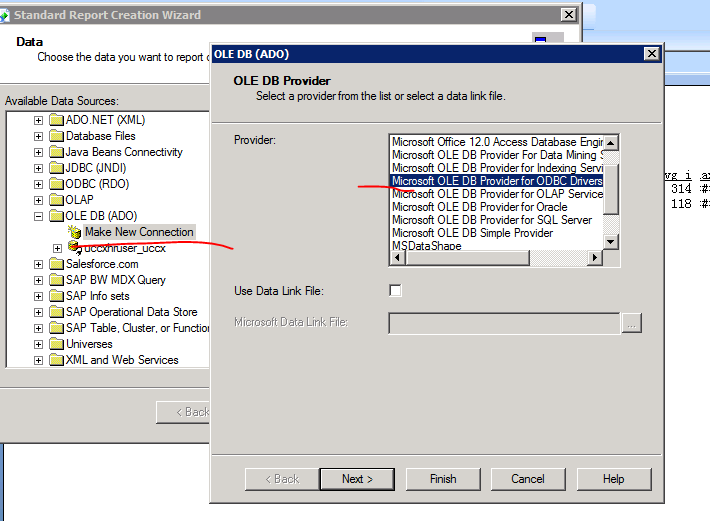Click the SAP BW MDX Query folder icon
The width and height of the screenshot is (710, 521).
pyautogui.click(x=57, y=280)
